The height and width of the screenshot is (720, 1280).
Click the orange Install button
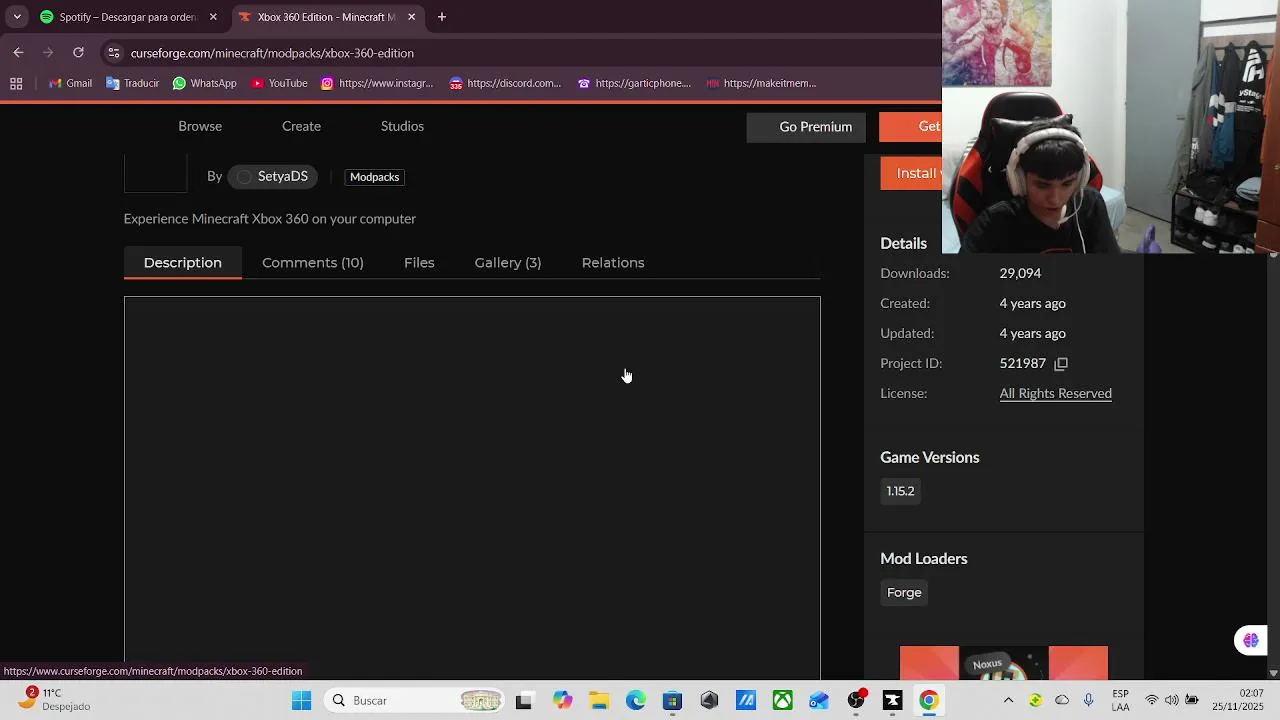click(911, 173)
